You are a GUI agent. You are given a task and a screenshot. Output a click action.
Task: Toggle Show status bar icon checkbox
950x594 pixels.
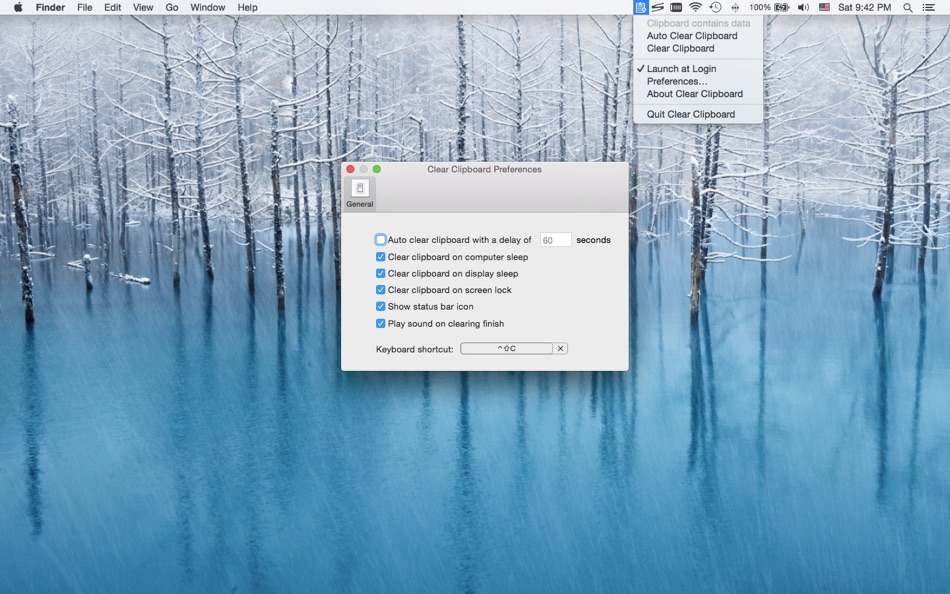click(380, 307)
